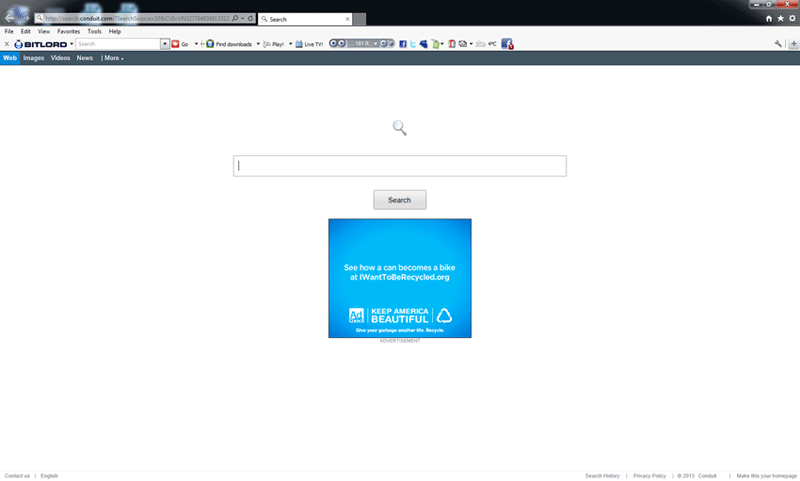800x481 pixels.
Task: Open the browser Home icon
Action: (768, 19)
